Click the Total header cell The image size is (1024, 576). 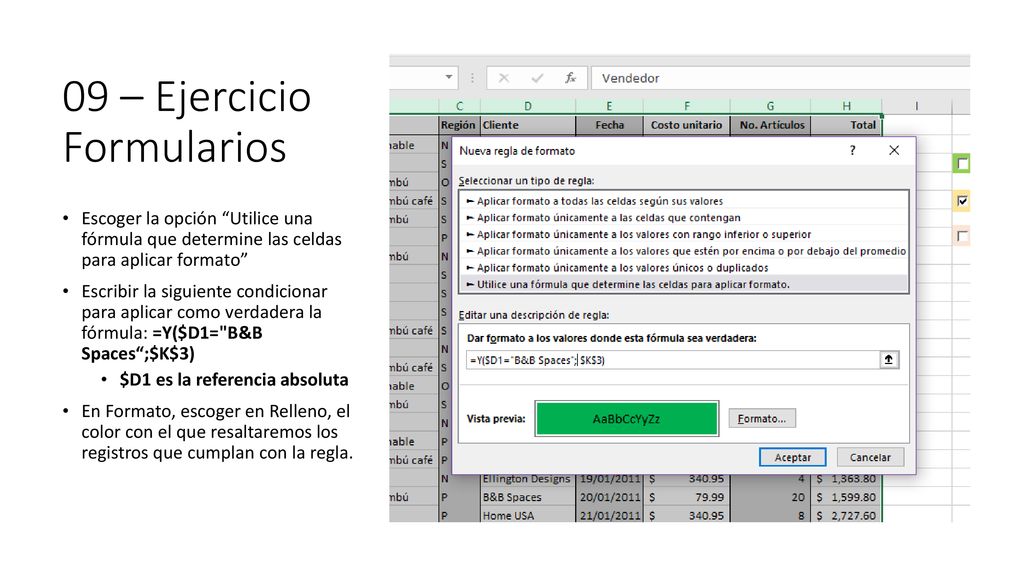click(x=846, y=125)
